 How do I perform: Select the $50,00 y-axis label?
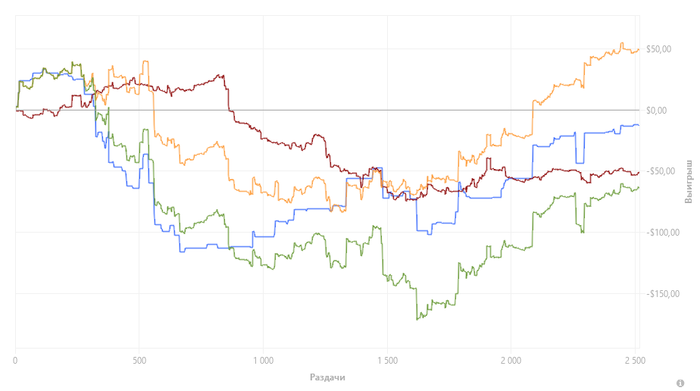click(x=658, y=49)
